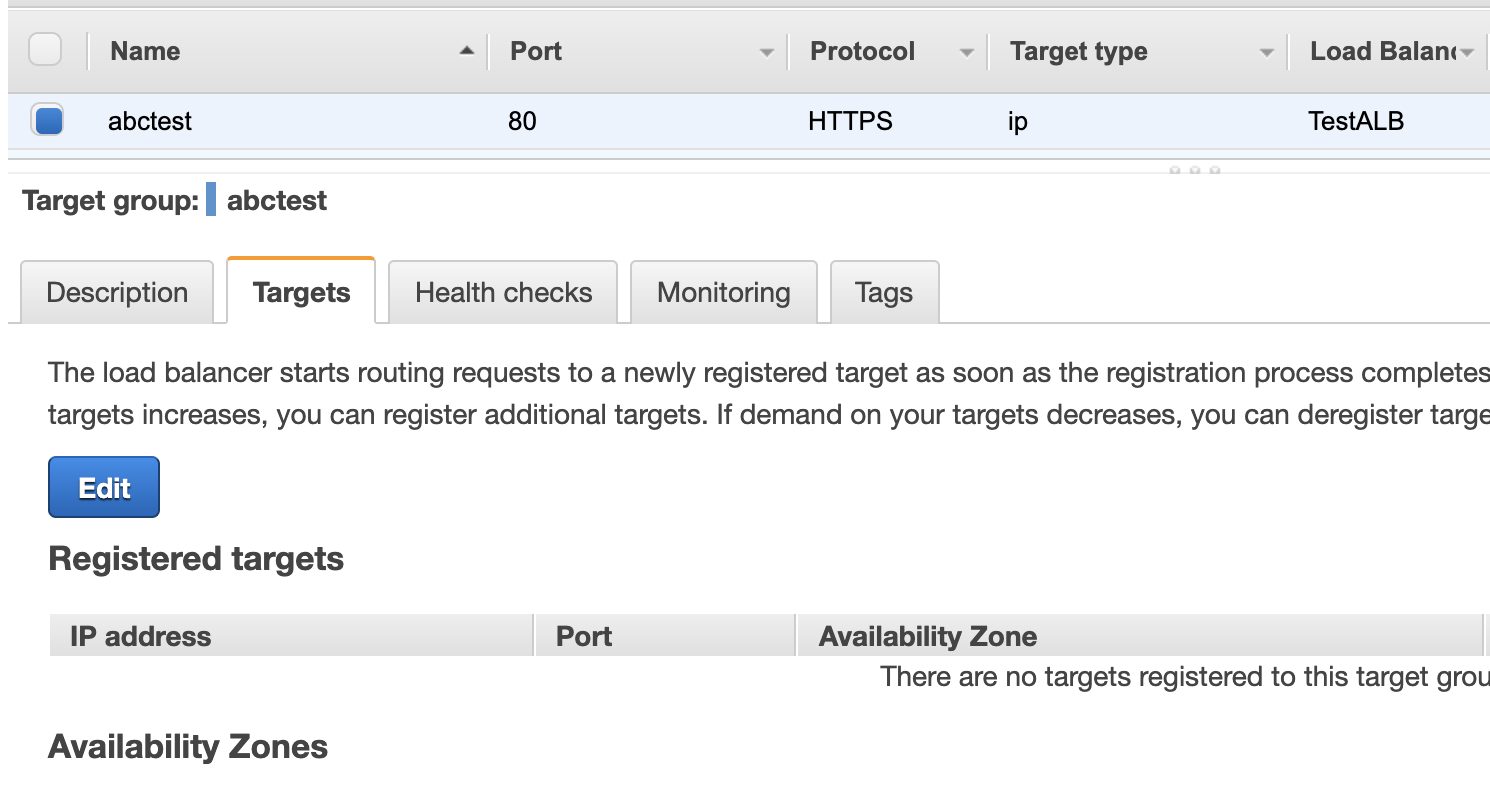Click the TestALB load balancer cell
The image size is (1490, 786).
pos(1356,122)
